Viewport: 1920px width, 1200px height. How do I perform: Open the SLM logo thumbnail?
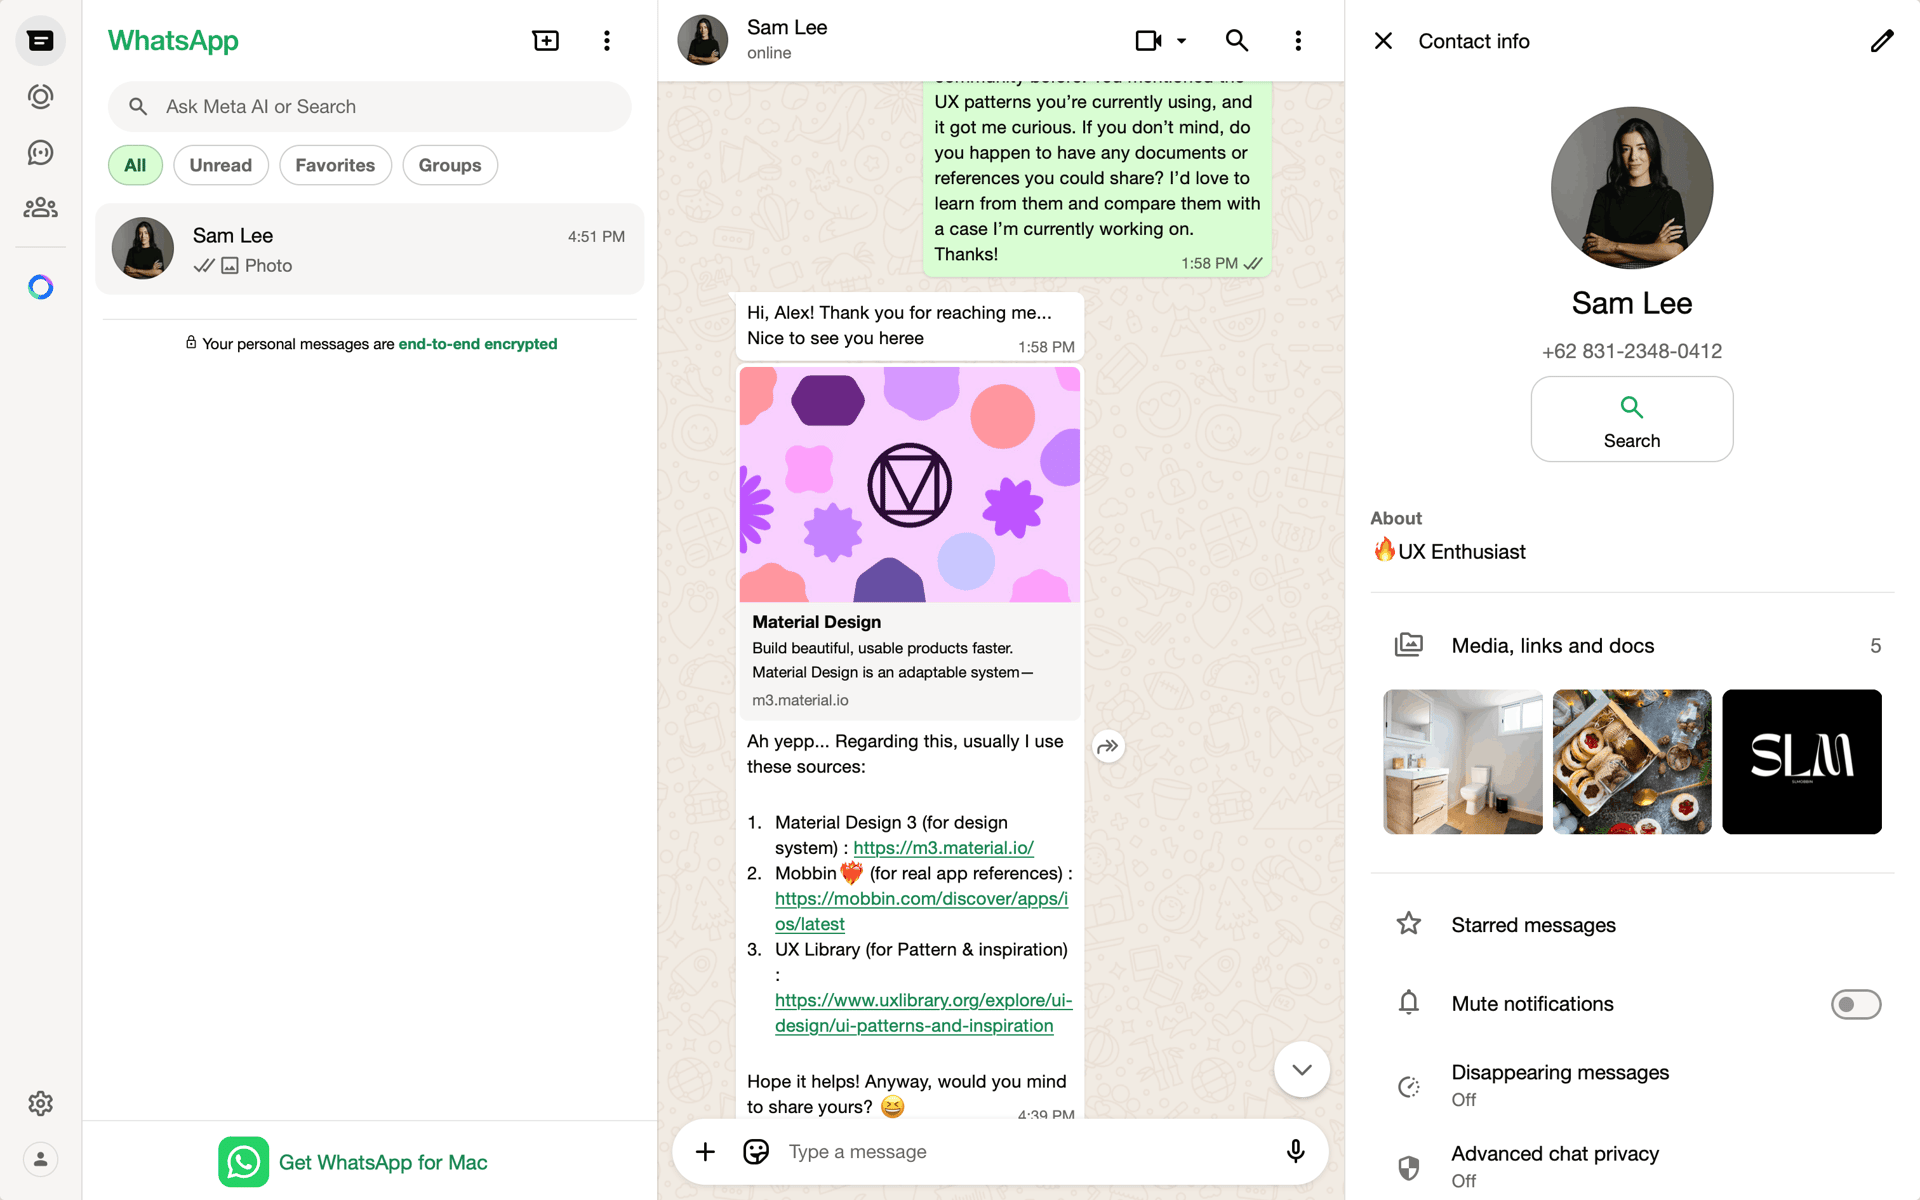coord(1802,762)
